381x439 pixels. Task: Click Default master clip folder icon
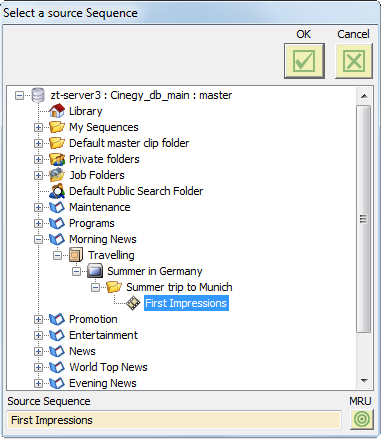[x=57, y=143]
